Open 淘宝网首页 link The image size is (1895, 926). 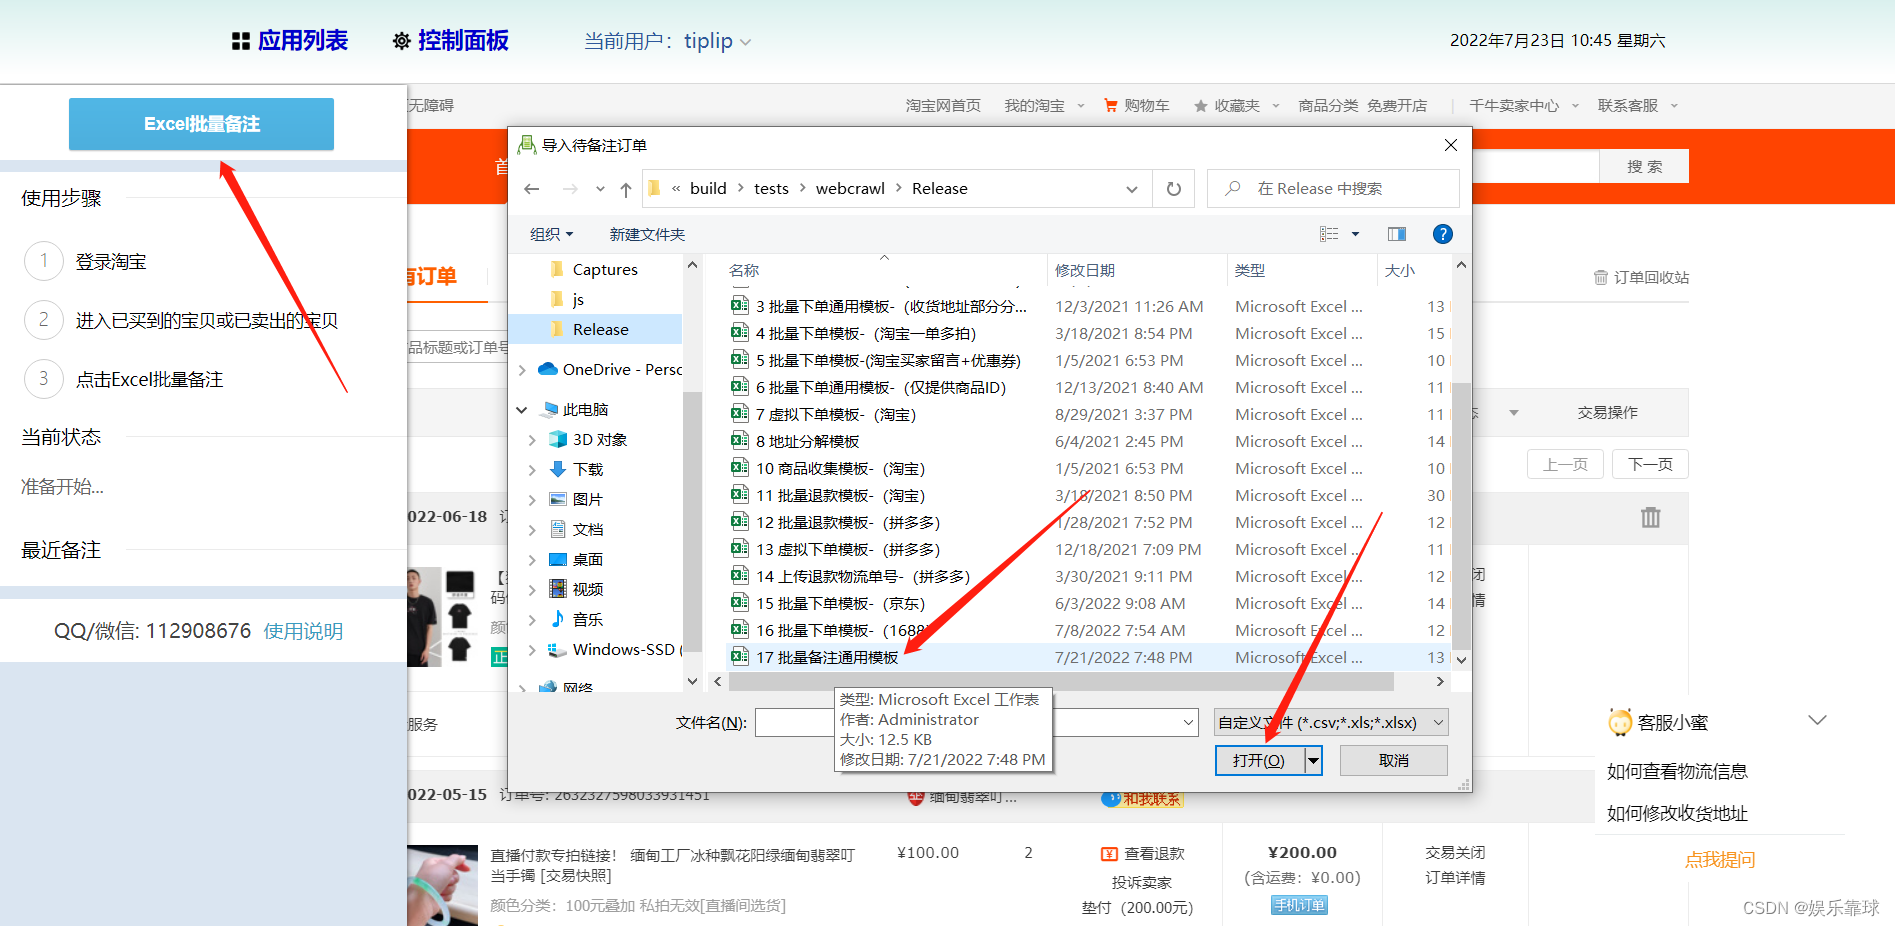pyautogui.click(x=943, y=106)
